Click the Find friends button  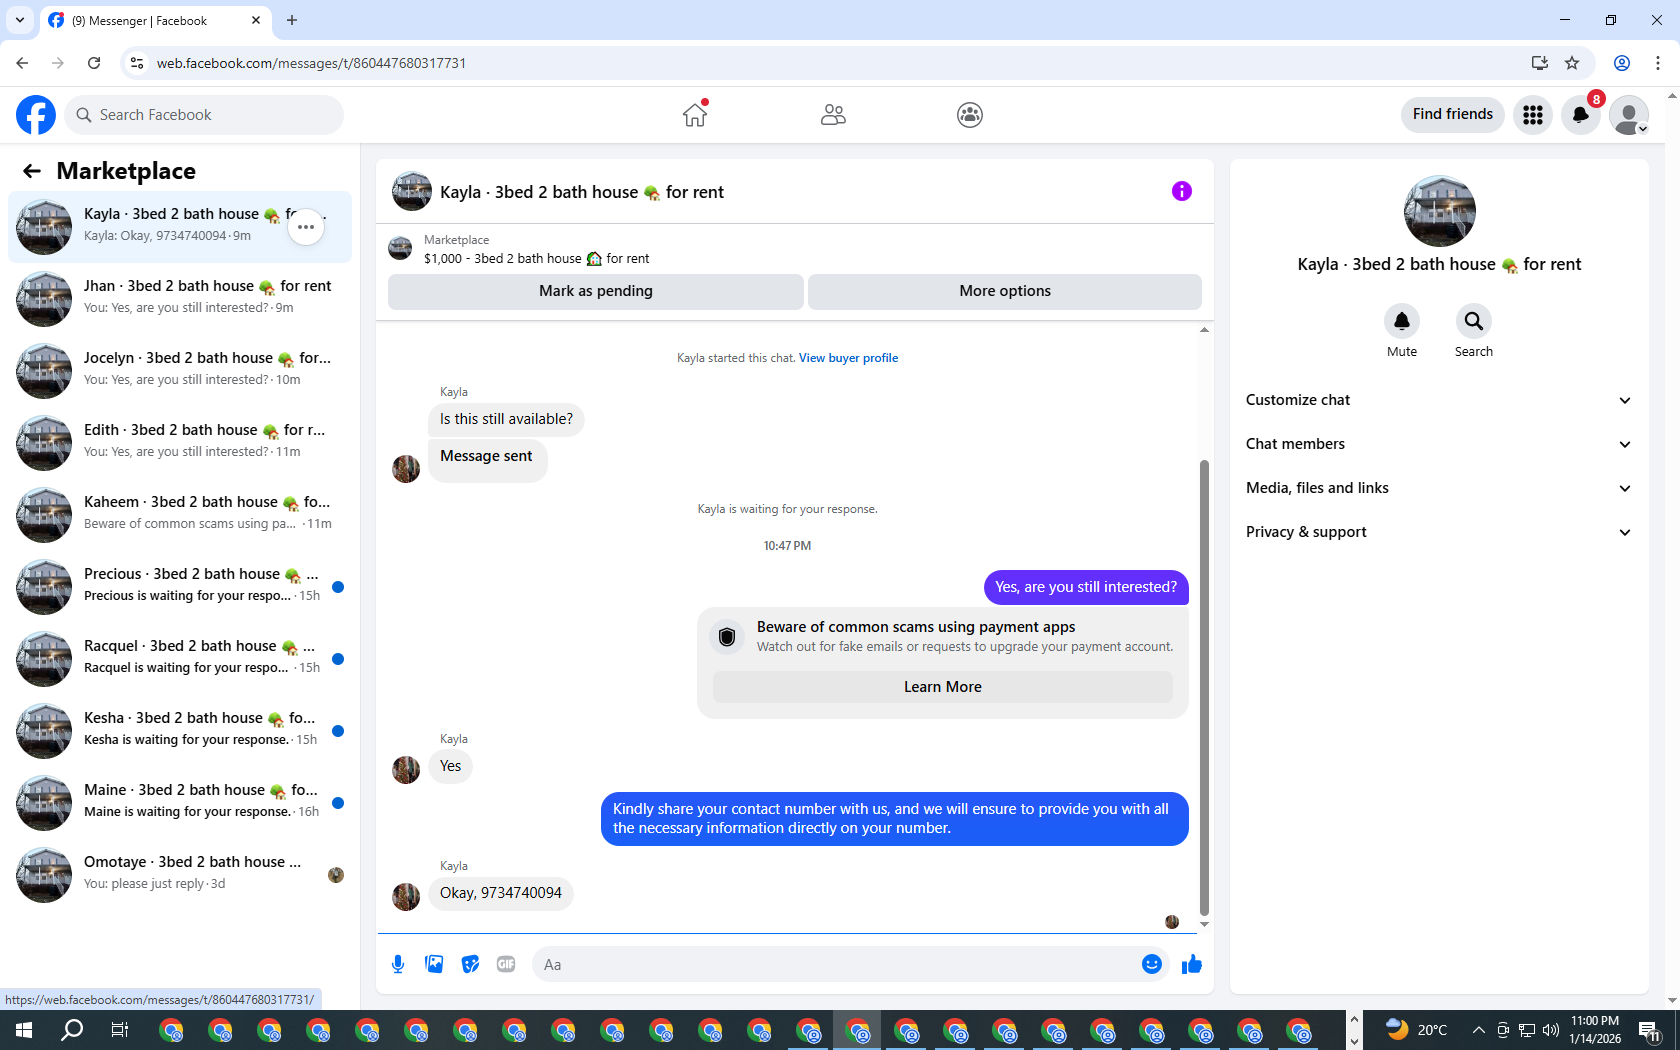click(1453, 115)
